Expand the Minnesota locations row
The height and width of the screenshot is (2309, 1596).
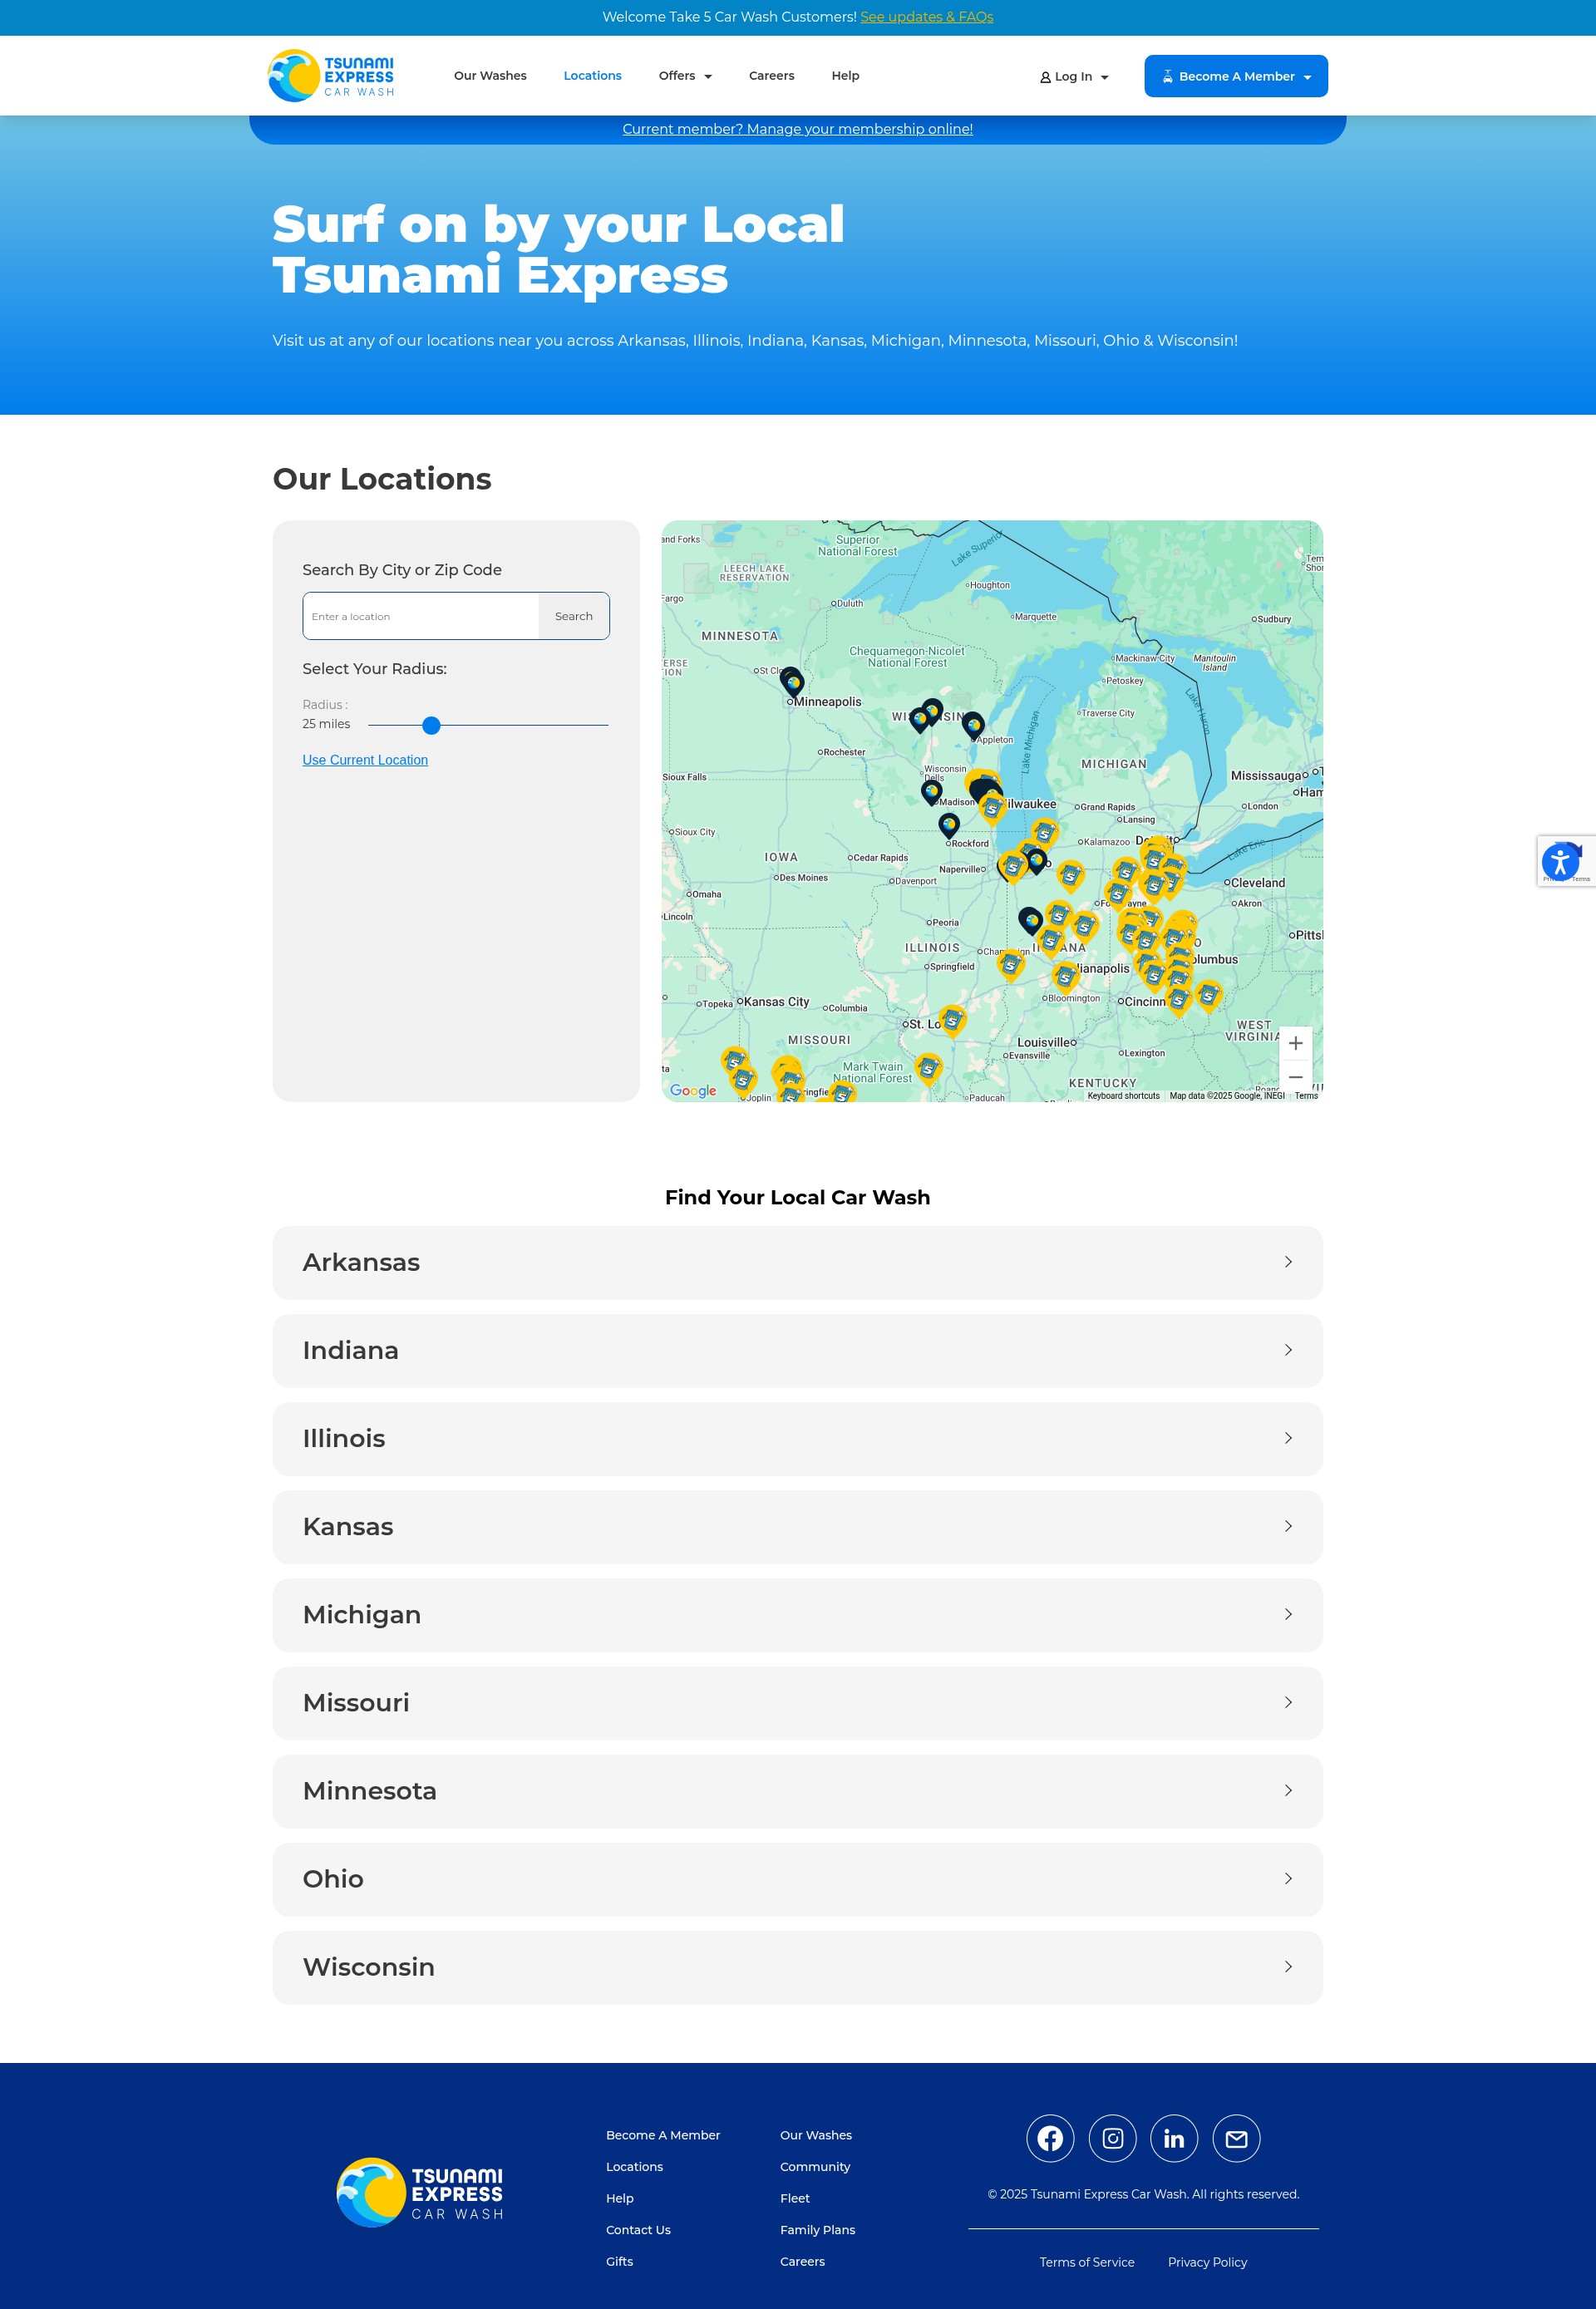[x=797, y=1790]
